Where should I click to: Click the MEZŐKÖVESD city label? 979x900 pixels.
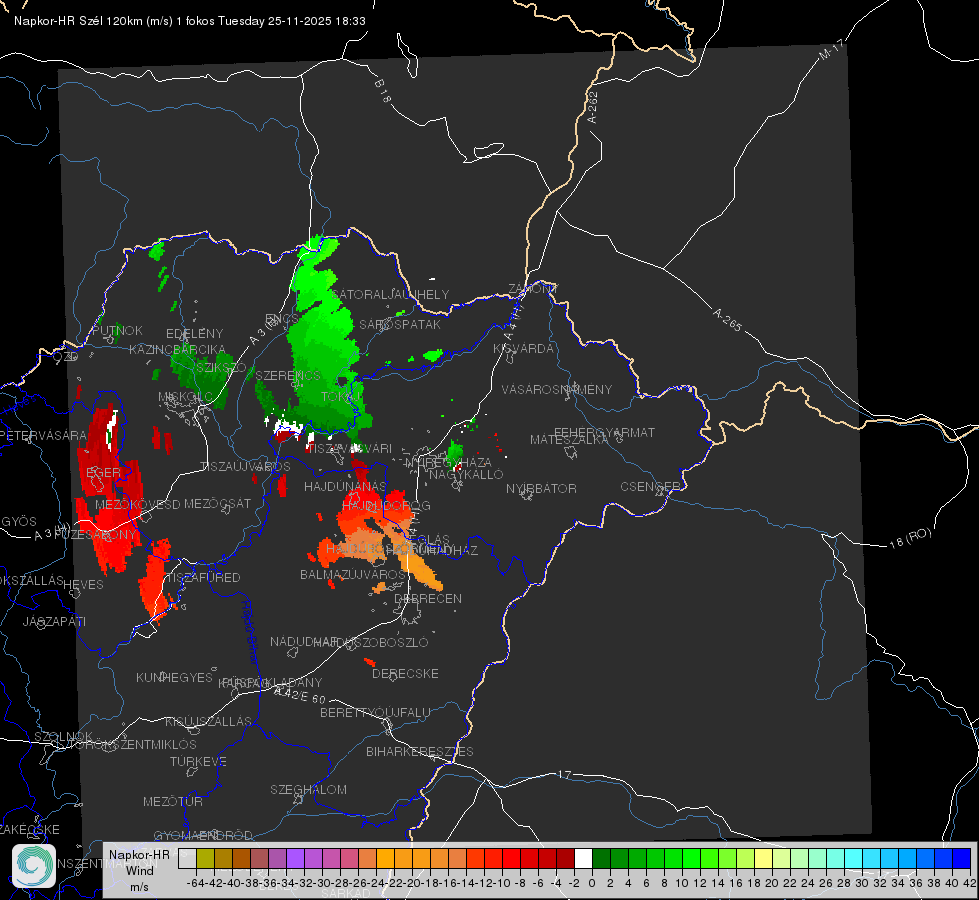pos(138,505)
